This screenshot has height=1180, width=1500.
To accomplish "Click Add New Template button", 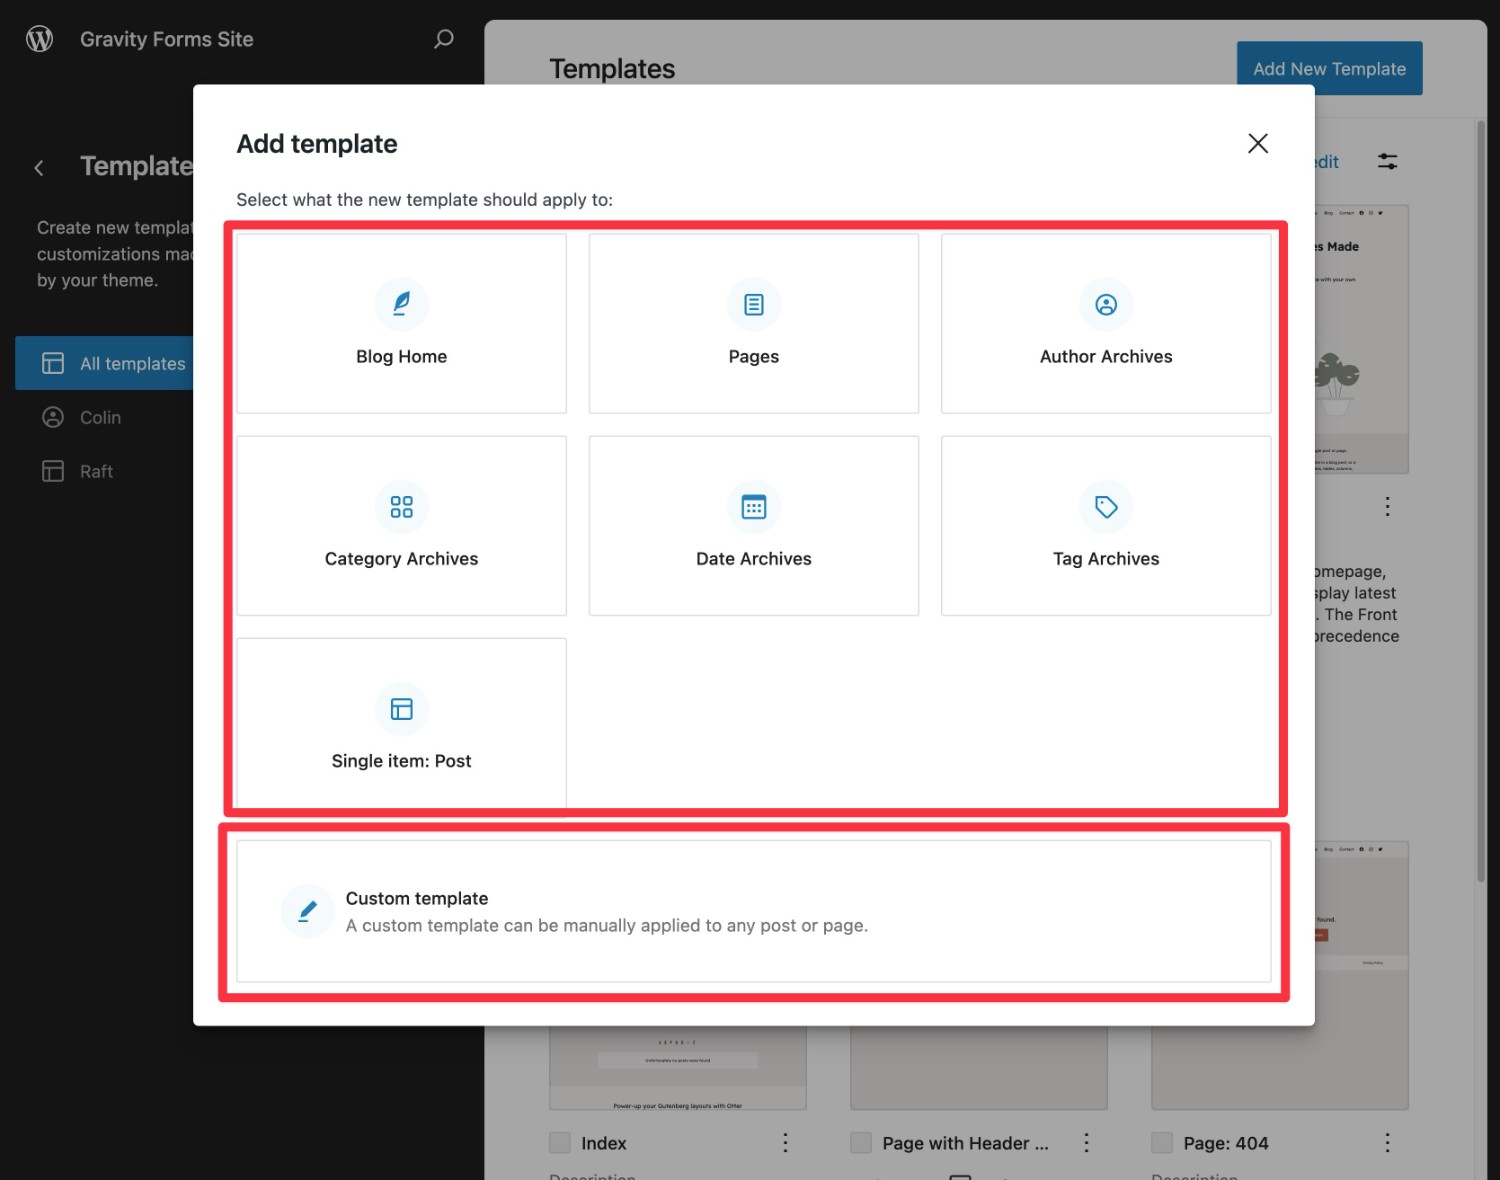I will click(x=1329, y=68).
